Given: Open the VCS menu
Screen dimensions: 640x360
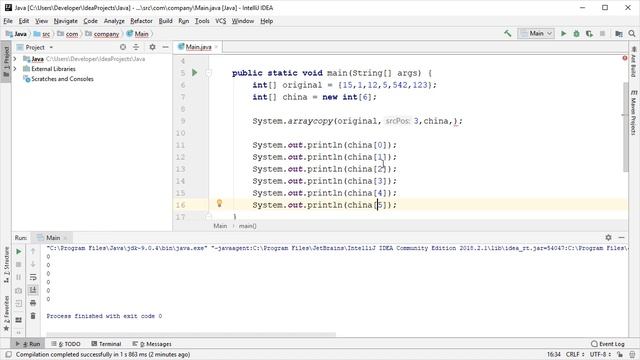Looking at the screenshot, I should (220, 21).
